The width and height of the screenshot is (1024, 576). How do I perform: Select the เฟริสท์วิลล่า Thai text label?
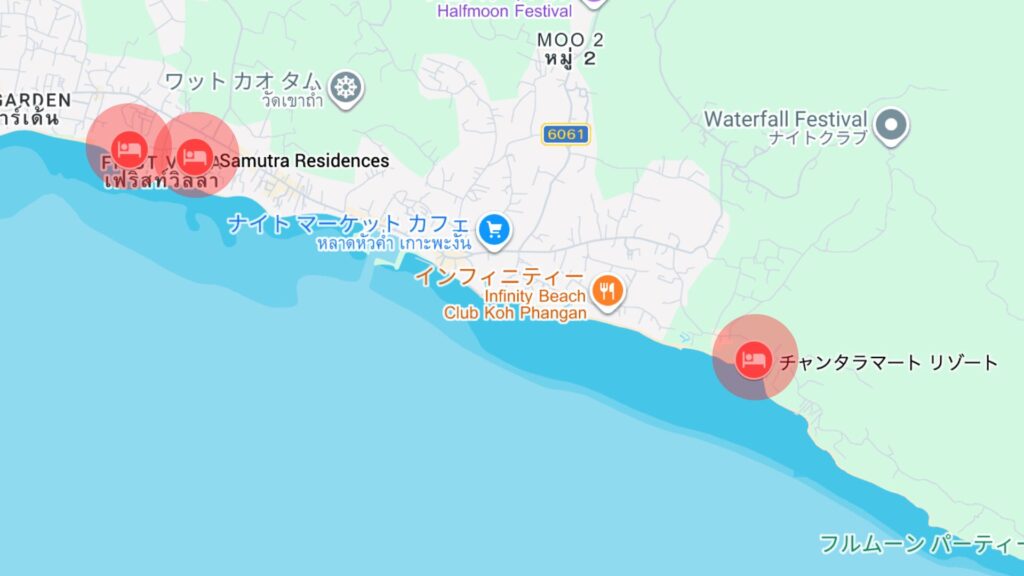click(161, 180)
